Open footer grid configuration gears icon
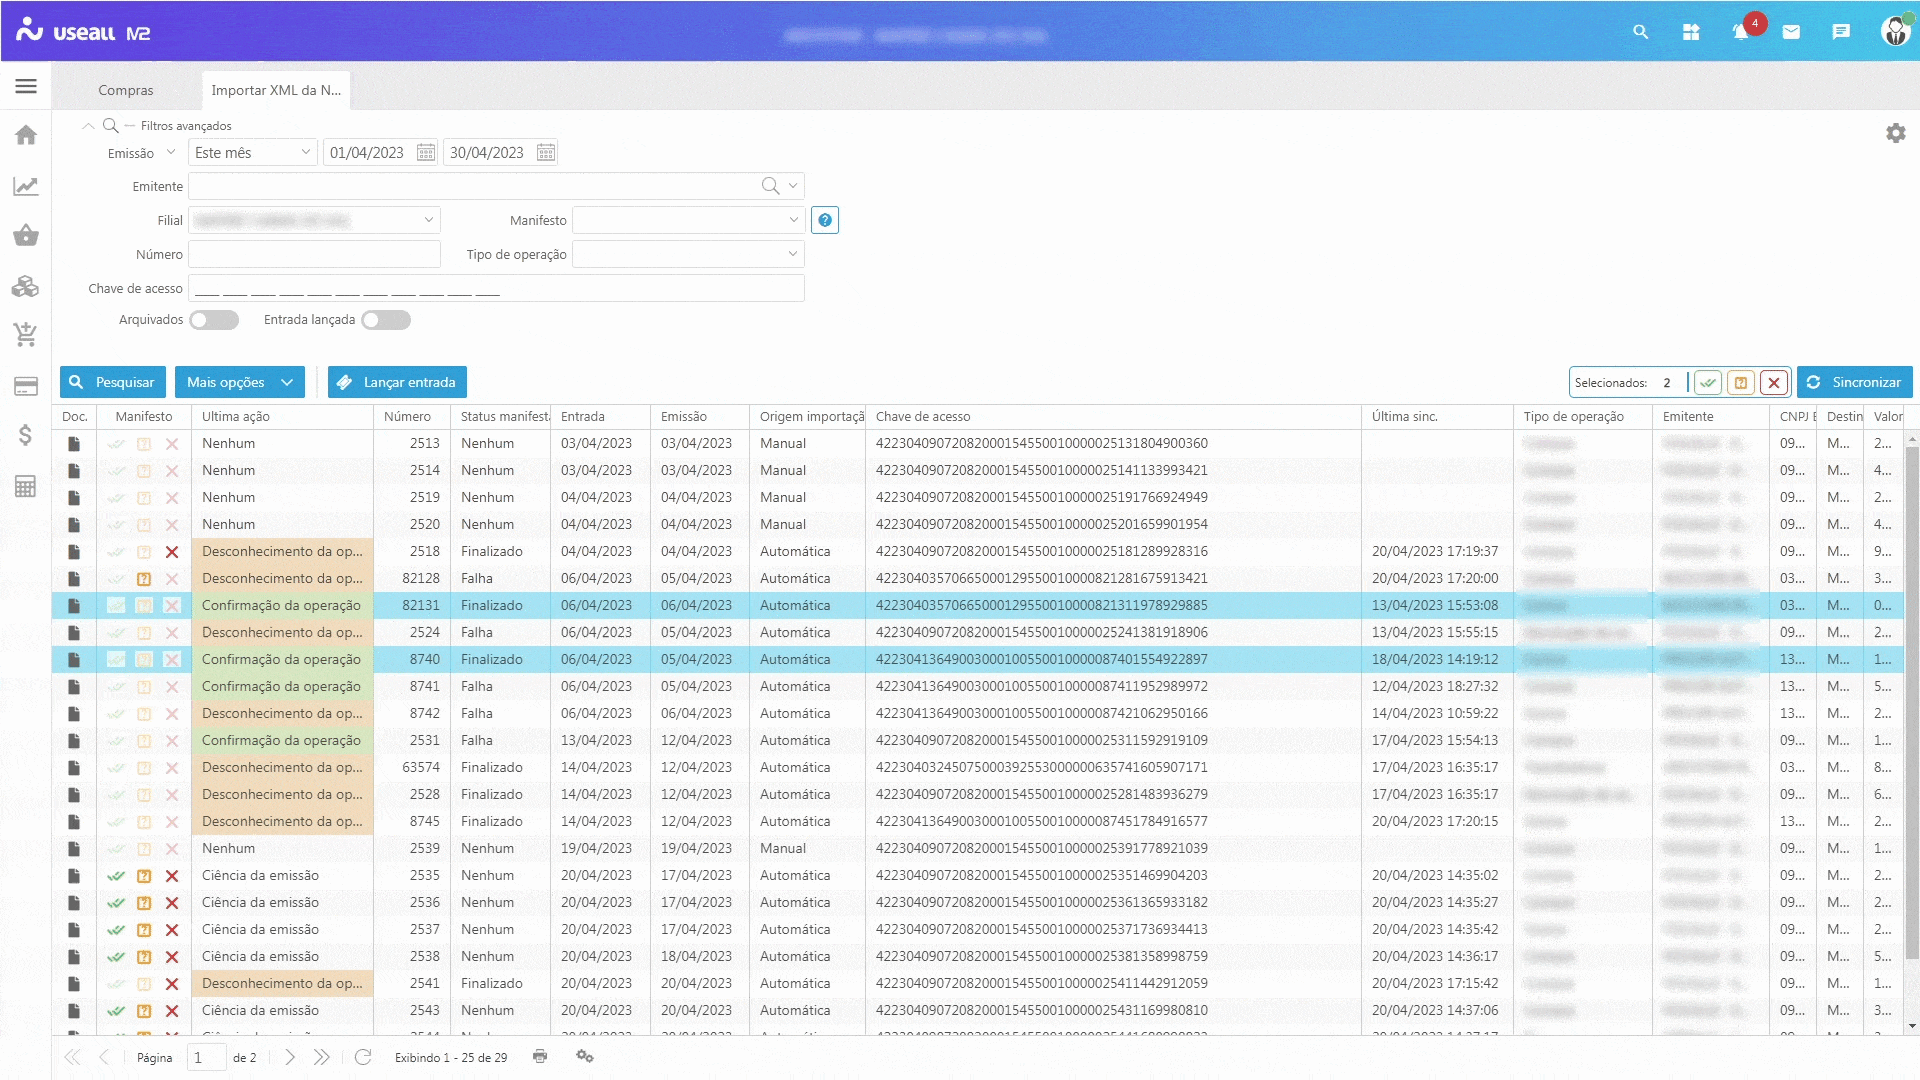Viewport: 1920px width, 1080px height. 585,1056
